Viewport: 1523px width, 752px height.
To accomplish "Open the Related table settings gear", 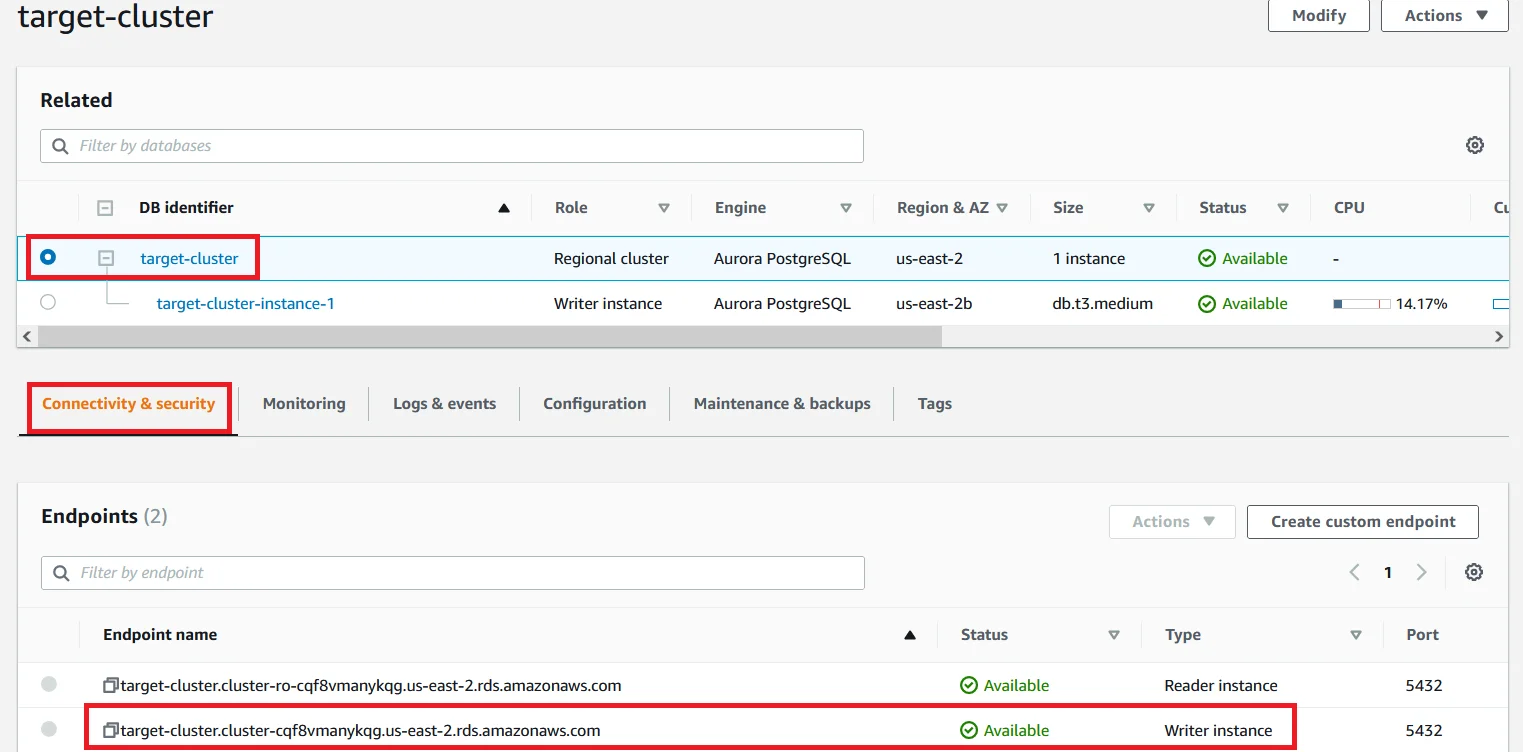I will [1474, 145].
